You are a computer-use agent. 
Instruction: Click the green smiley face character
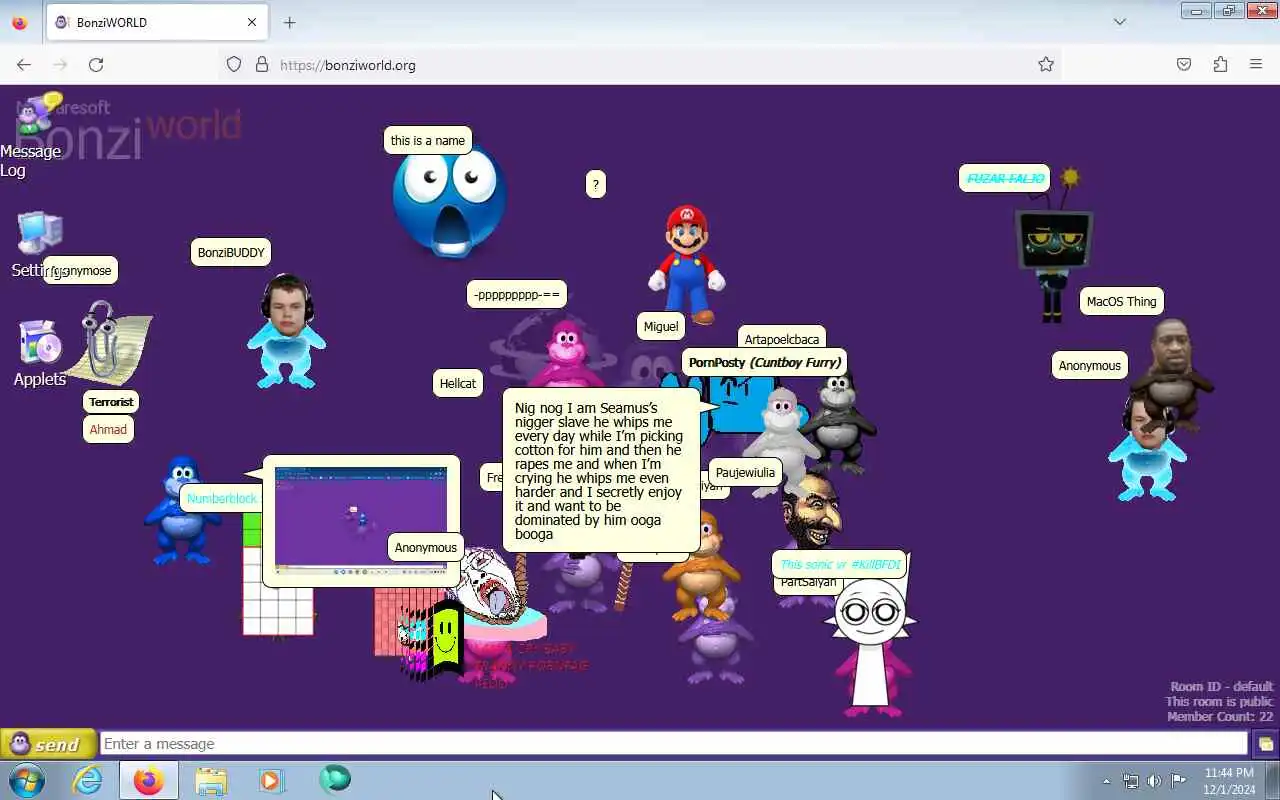tap(445, 636)
